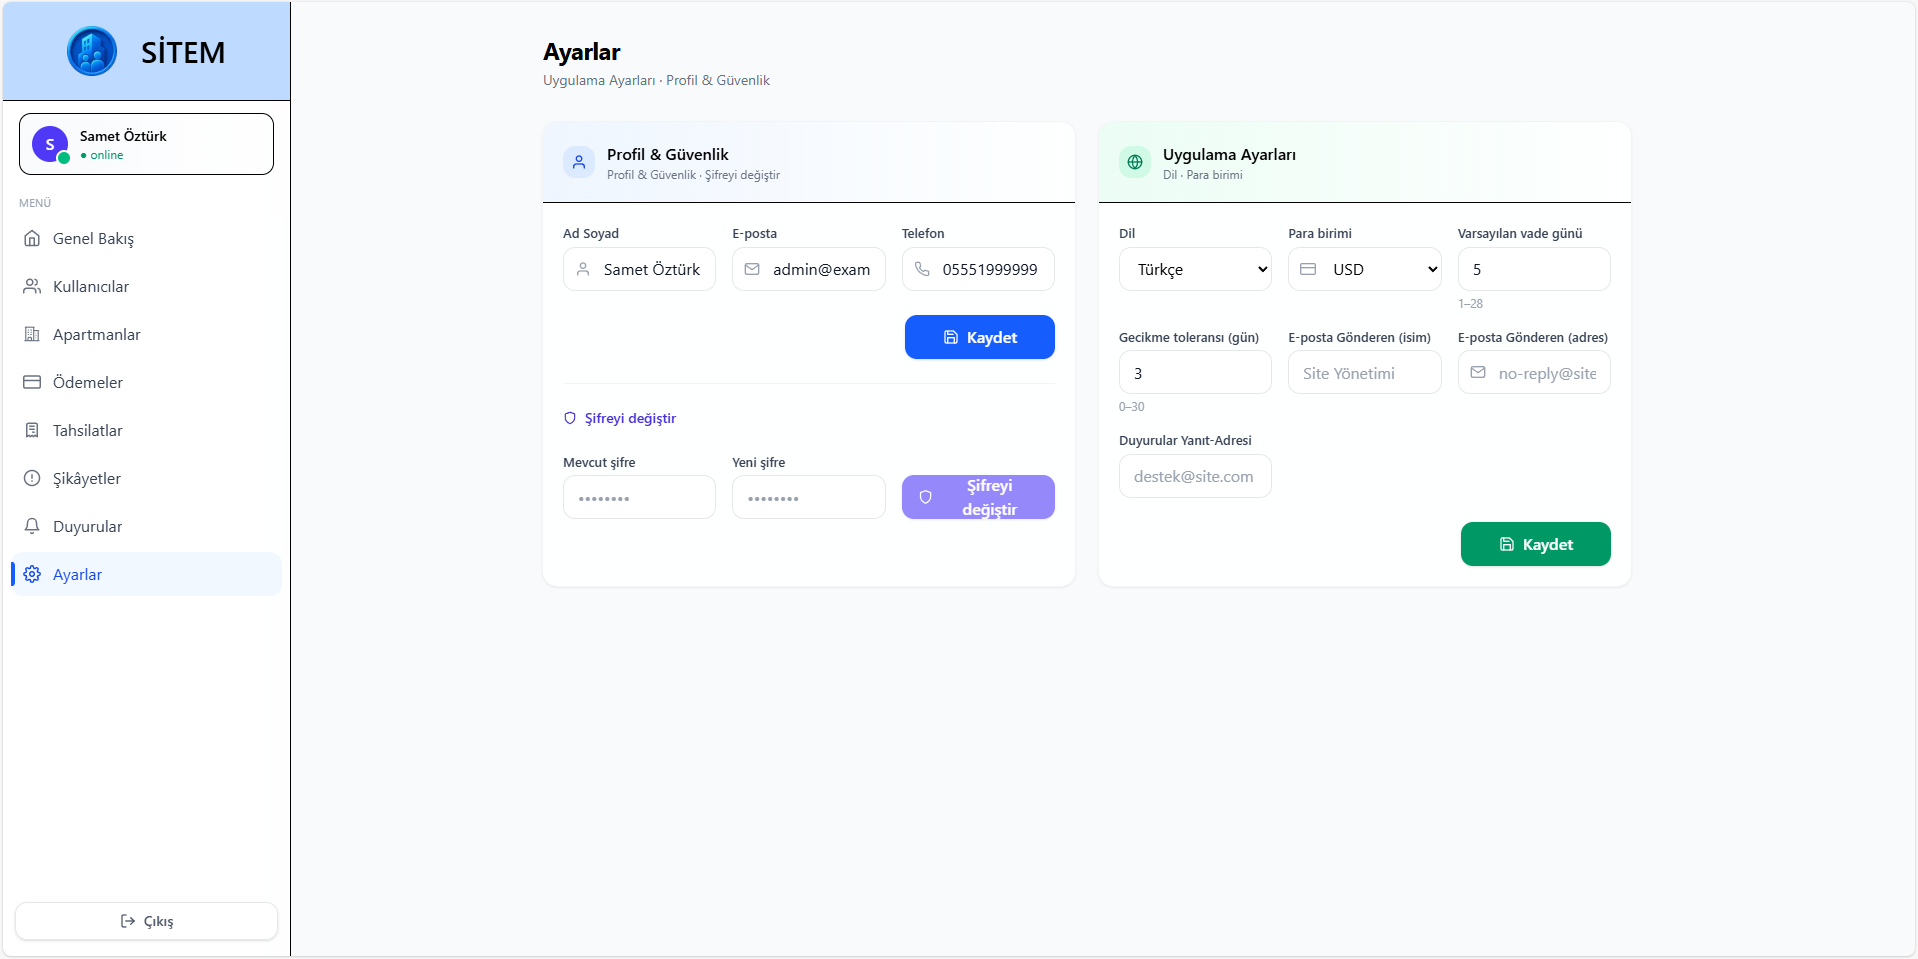Select Ayarlar in the sidebar menu
The height and width of the screenshot is (959, 1918).
click(x=78, y=575)
